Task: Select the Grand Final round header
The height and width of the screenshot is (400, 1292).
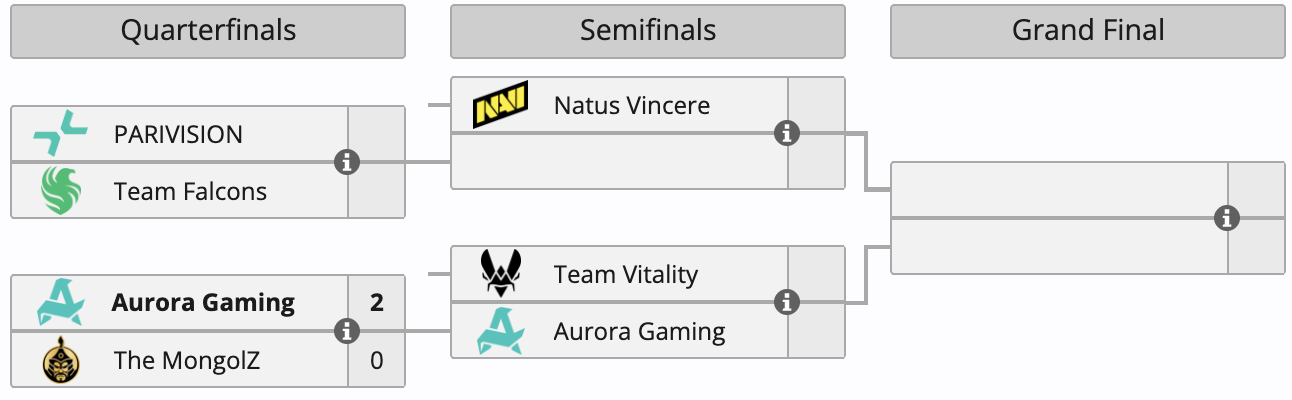Action: point(1088,31)
